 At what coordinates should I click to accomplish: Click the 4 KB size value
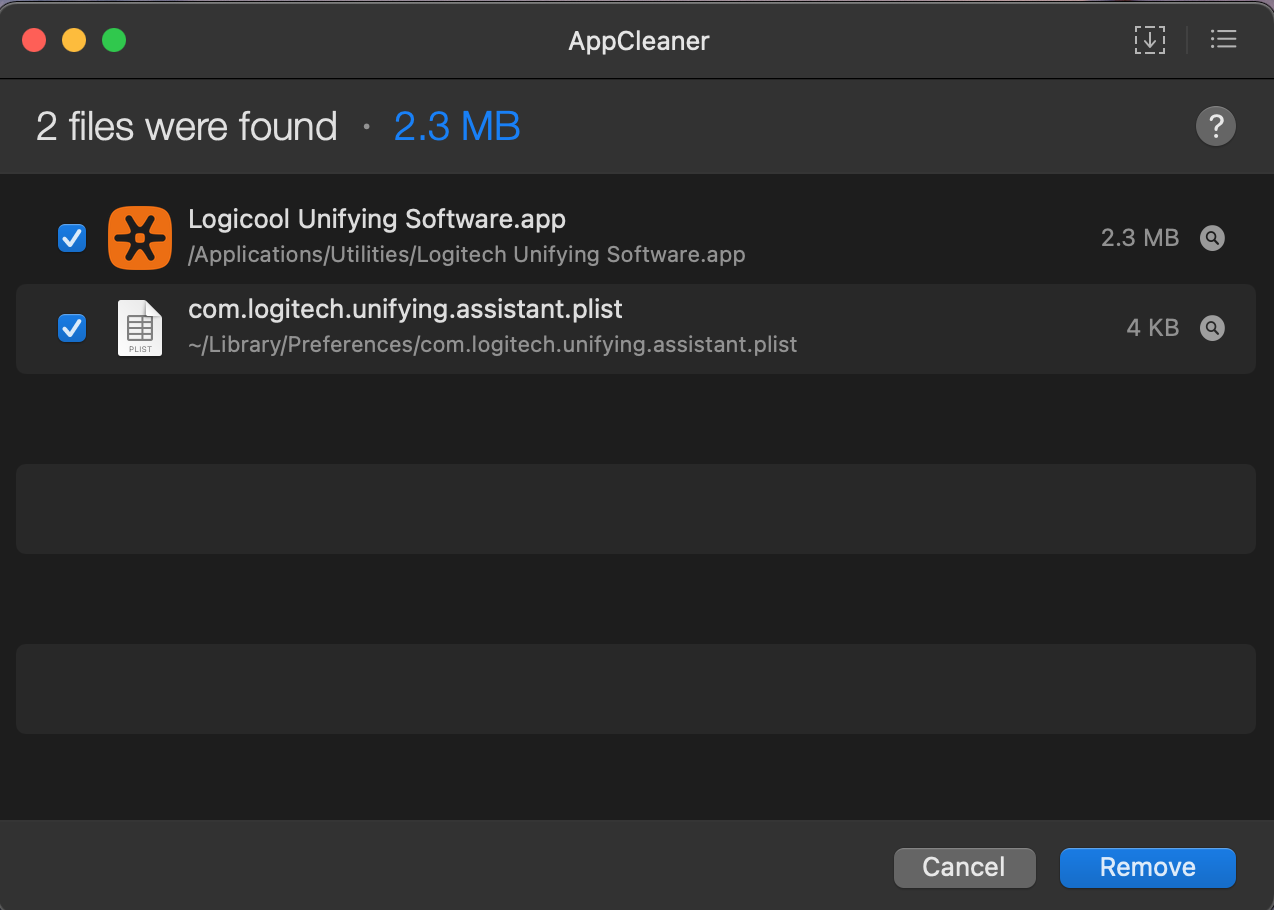[1153, 328]
